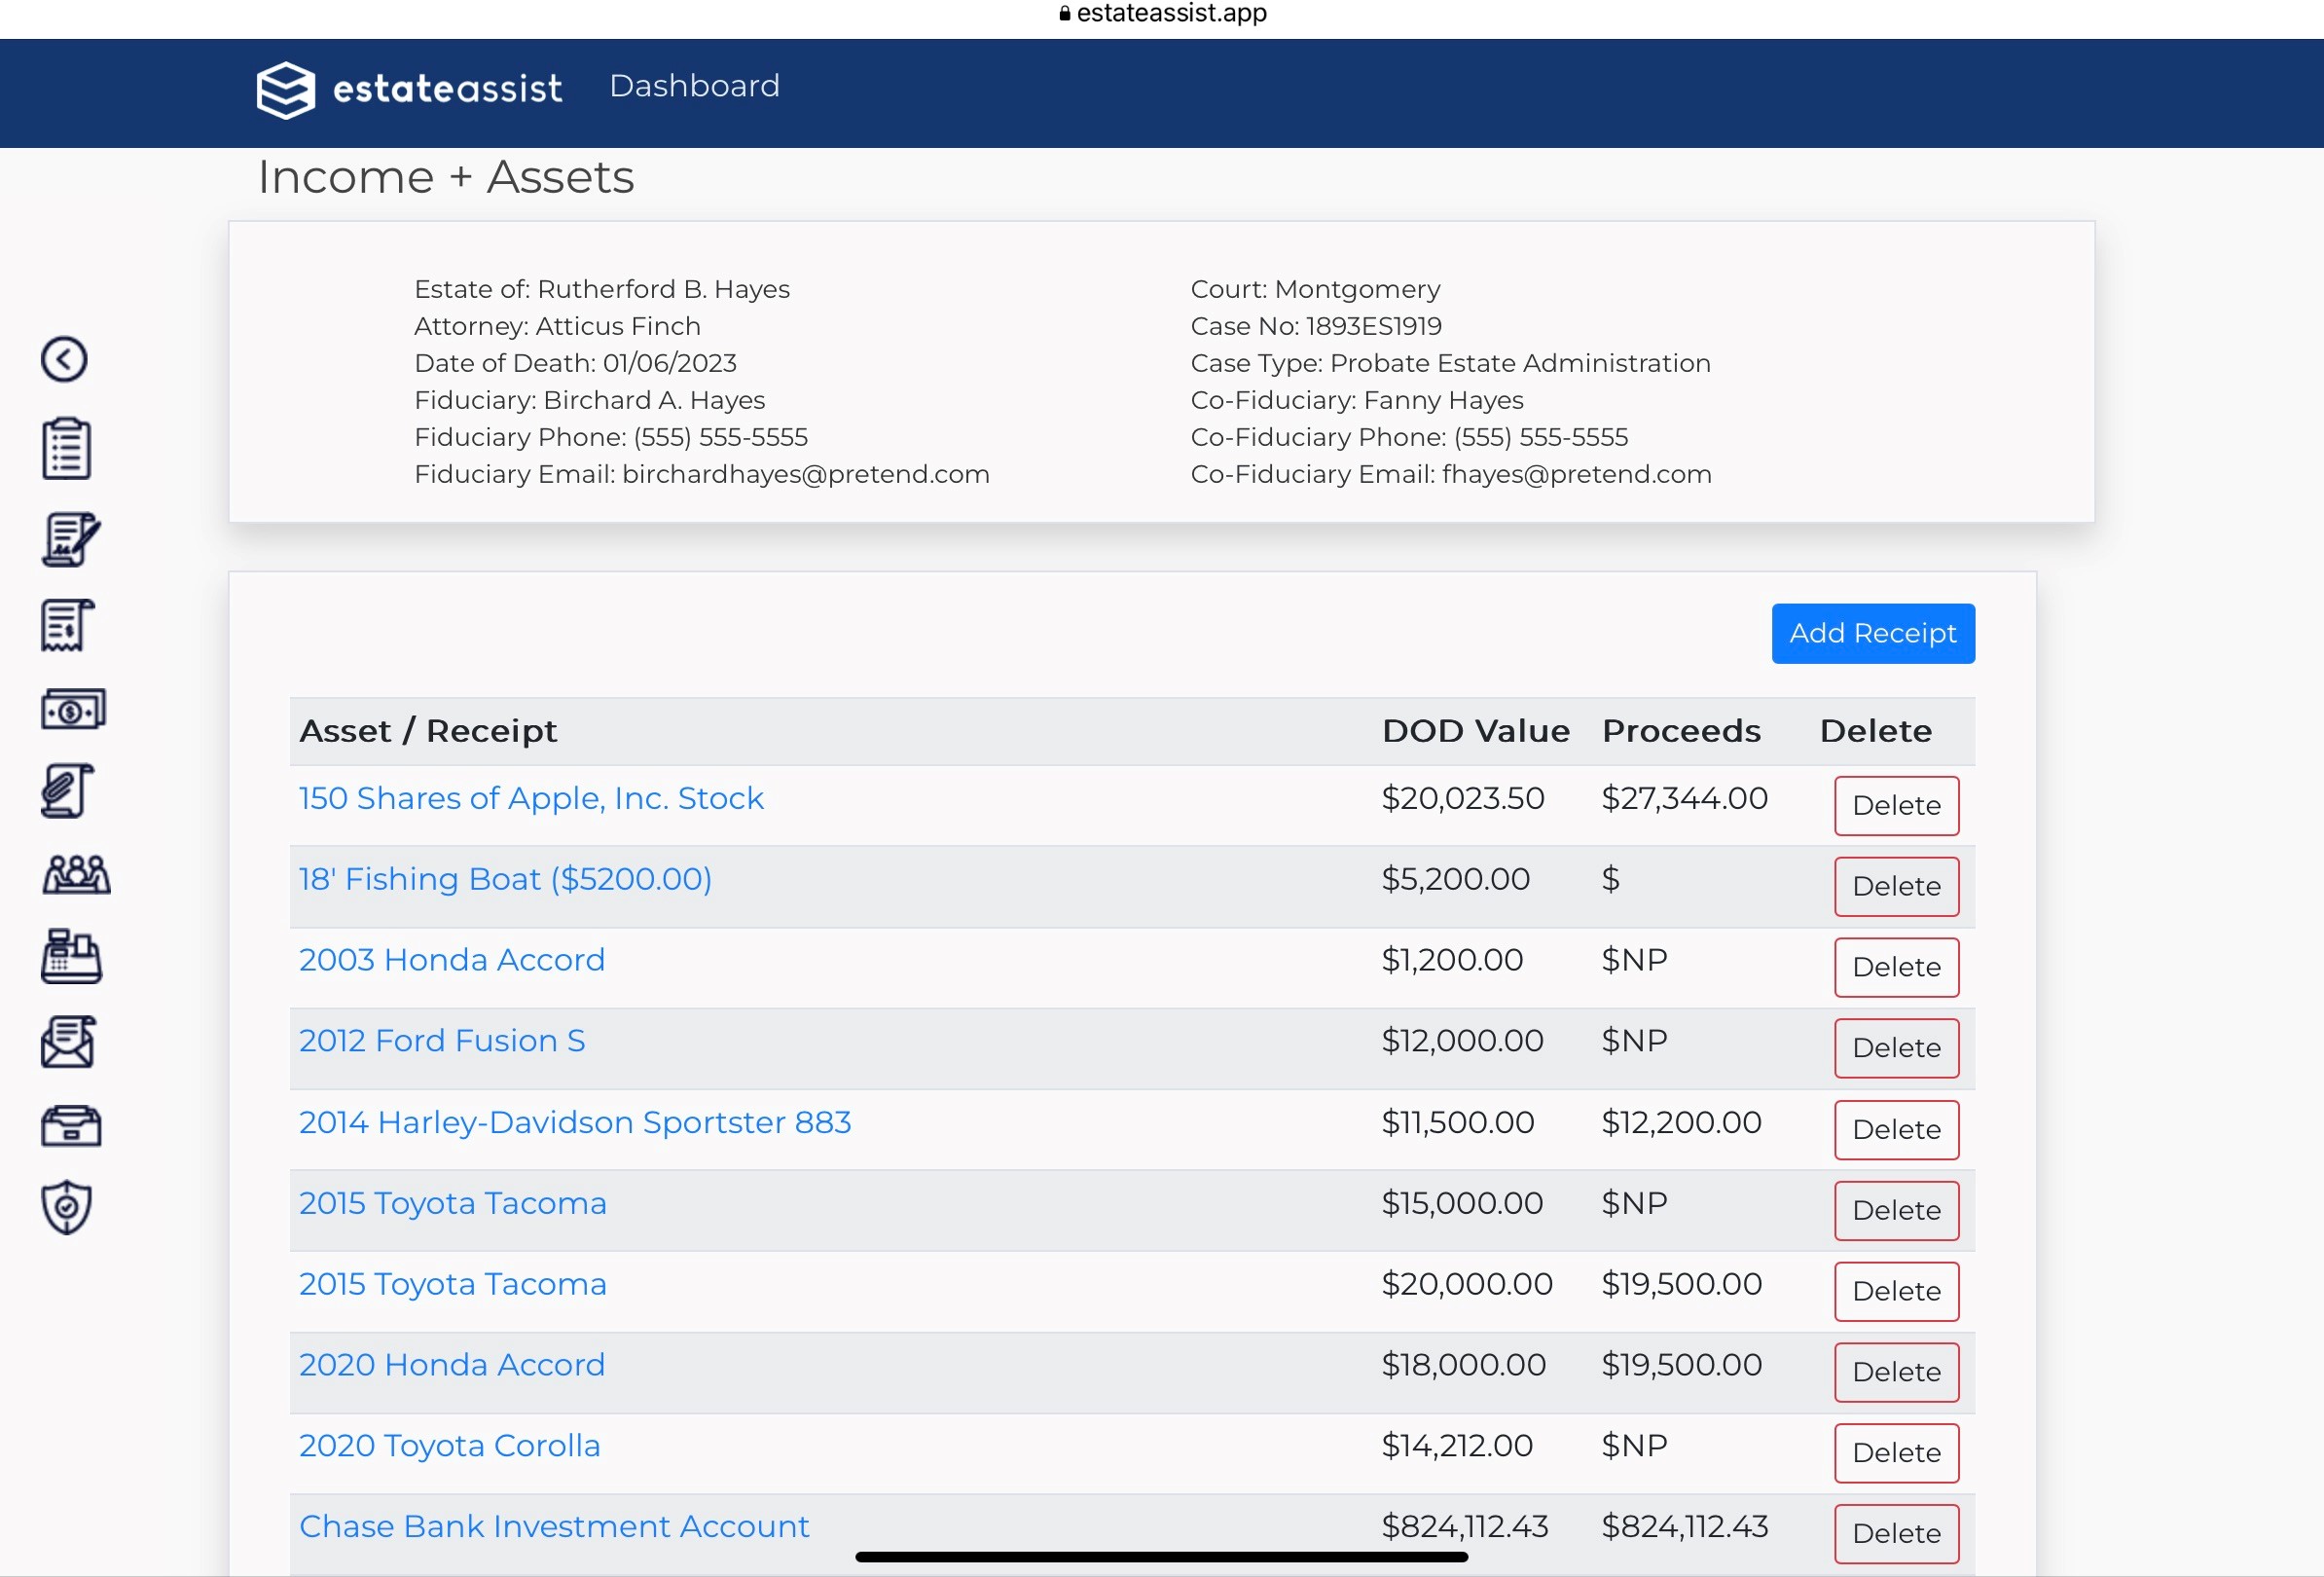Delete the 18' Fishing Boat row
The image size is (2324, 1577).
(1896, 887)
